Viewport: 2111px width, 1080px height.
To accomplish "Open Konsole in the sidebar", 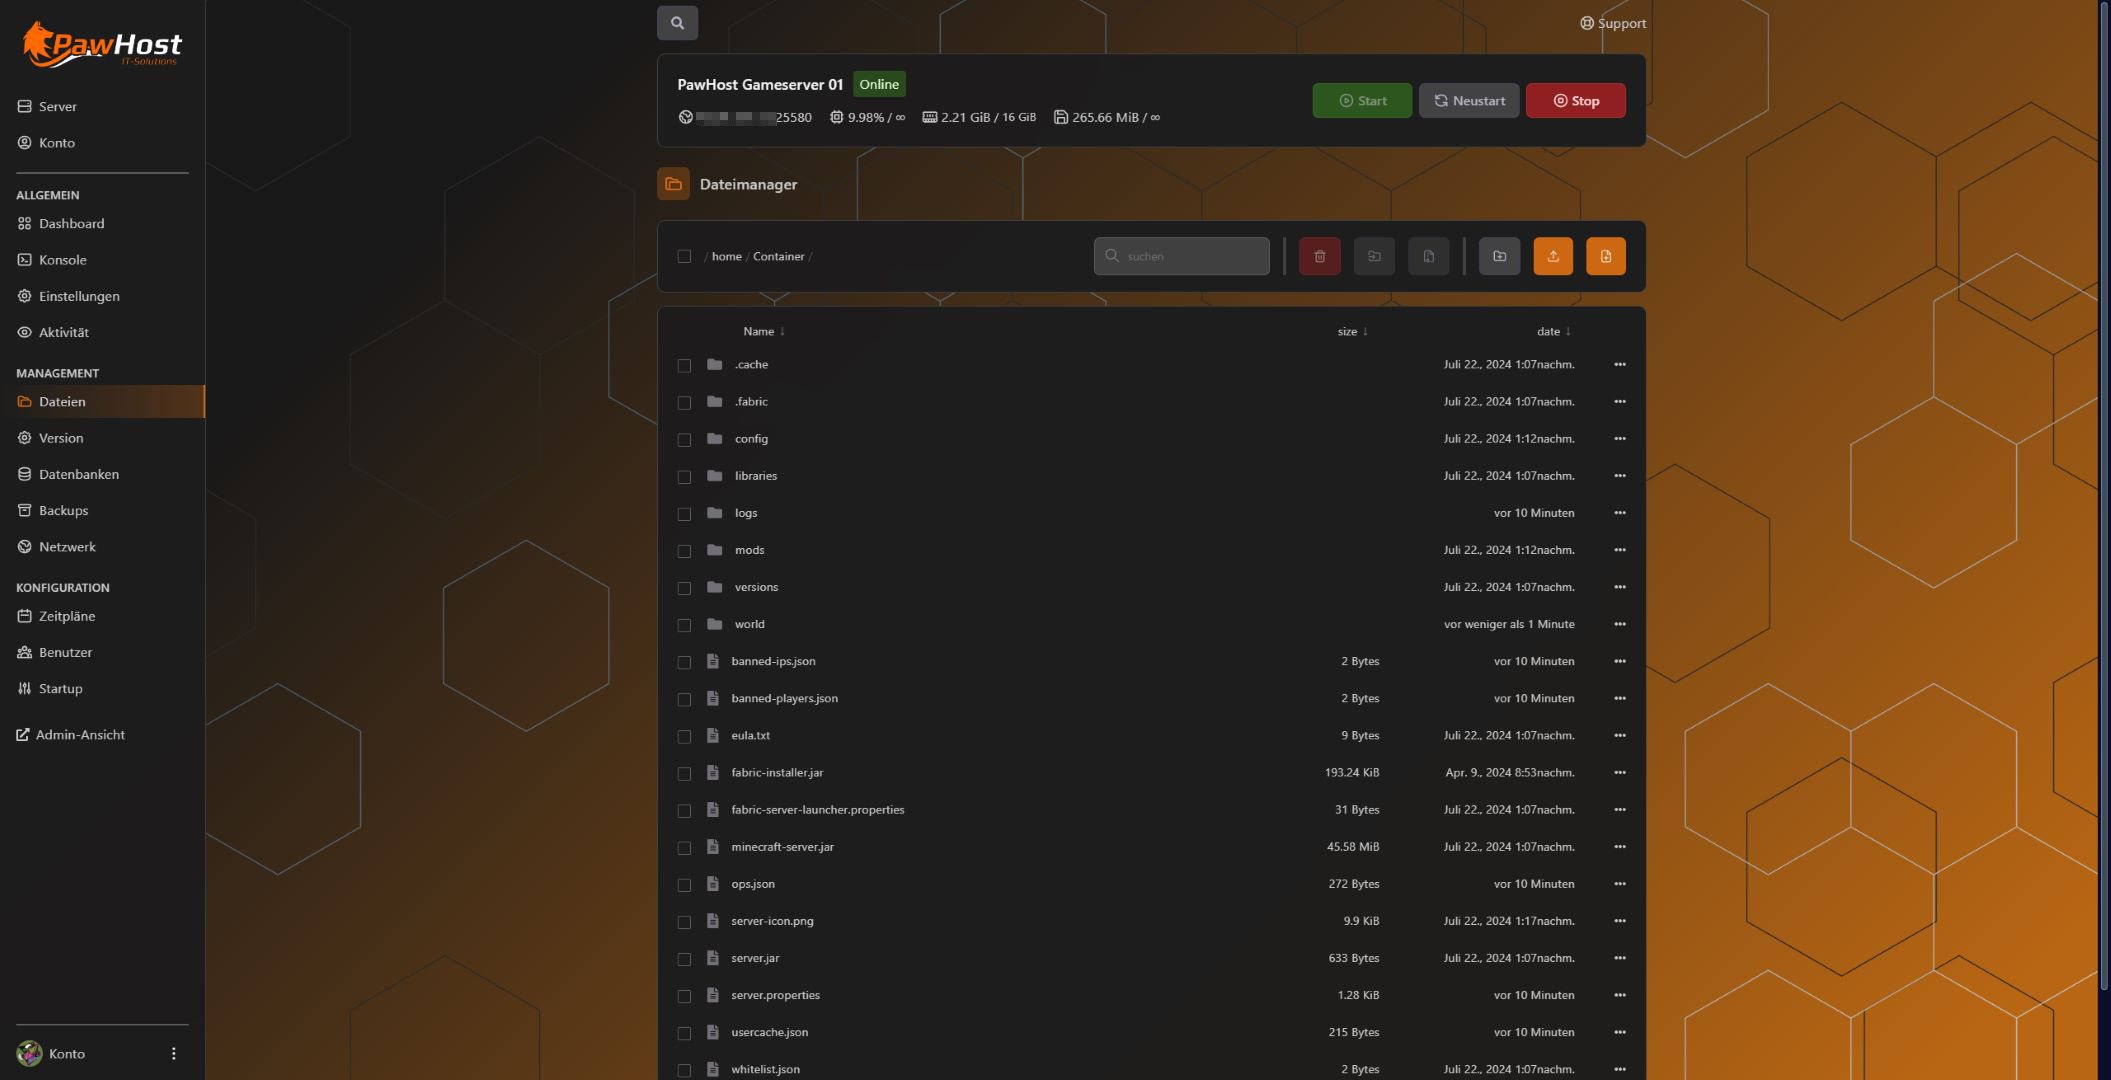I will click(x=62, y=260).
